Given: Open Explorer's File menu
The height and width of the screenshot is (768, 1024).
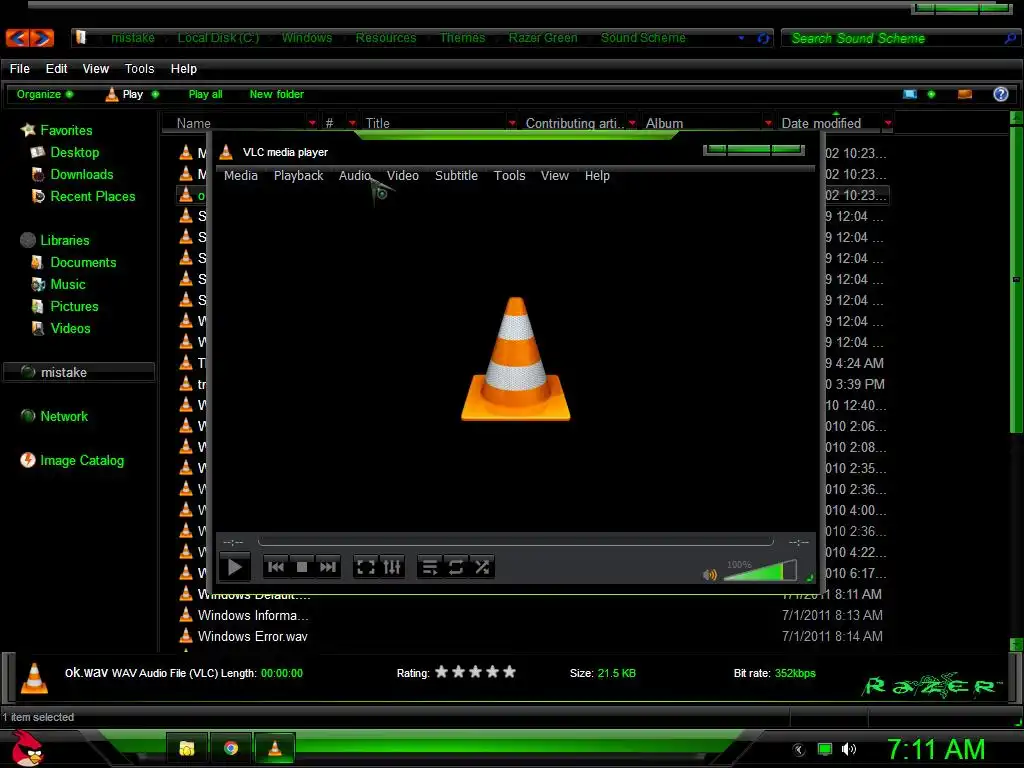Looking at the screenshot, I should pyautogui.click(x=20, y=69).
